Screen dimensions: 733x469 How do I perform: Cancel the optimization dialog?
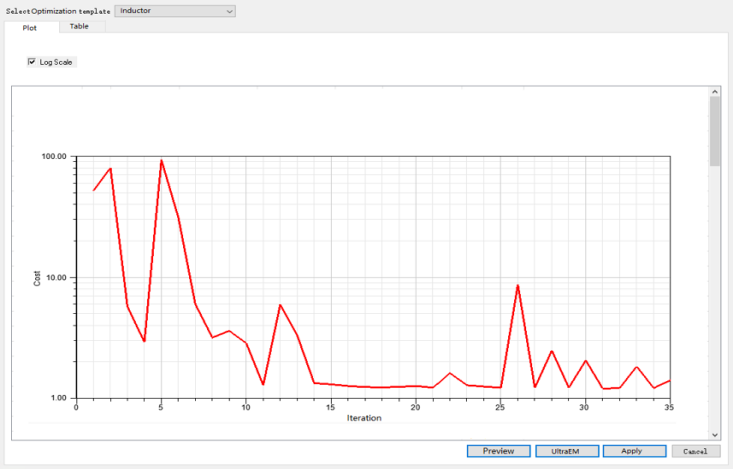coord(695,451)
